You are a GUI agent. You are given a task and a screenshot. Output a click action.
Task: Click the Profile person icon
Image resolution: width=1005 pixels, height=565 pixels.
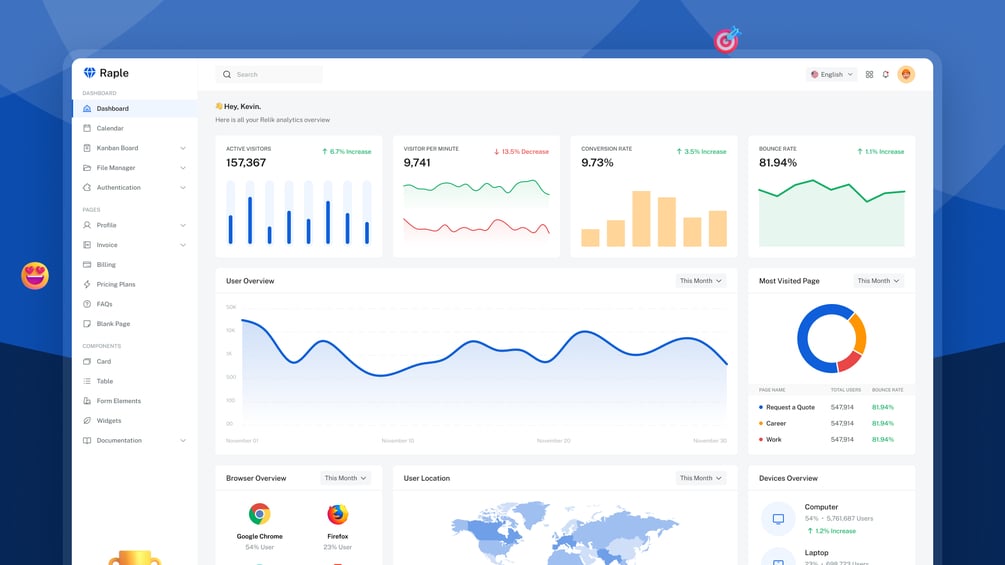click(x=87, y=225)
